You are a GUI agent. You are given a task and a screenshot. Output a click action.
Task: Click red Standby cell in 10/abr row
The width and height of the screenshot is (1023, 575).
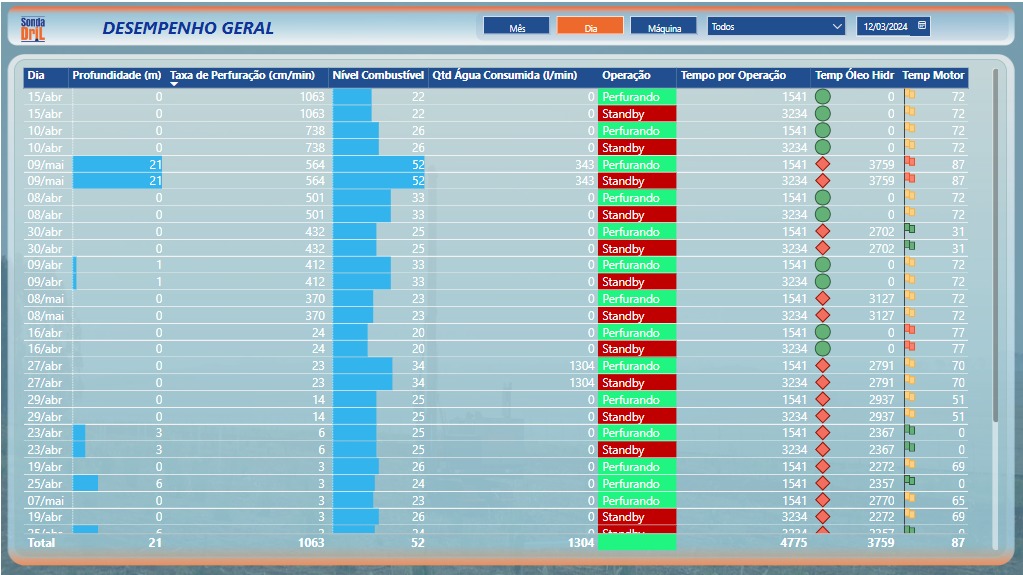tap(637, 148)
